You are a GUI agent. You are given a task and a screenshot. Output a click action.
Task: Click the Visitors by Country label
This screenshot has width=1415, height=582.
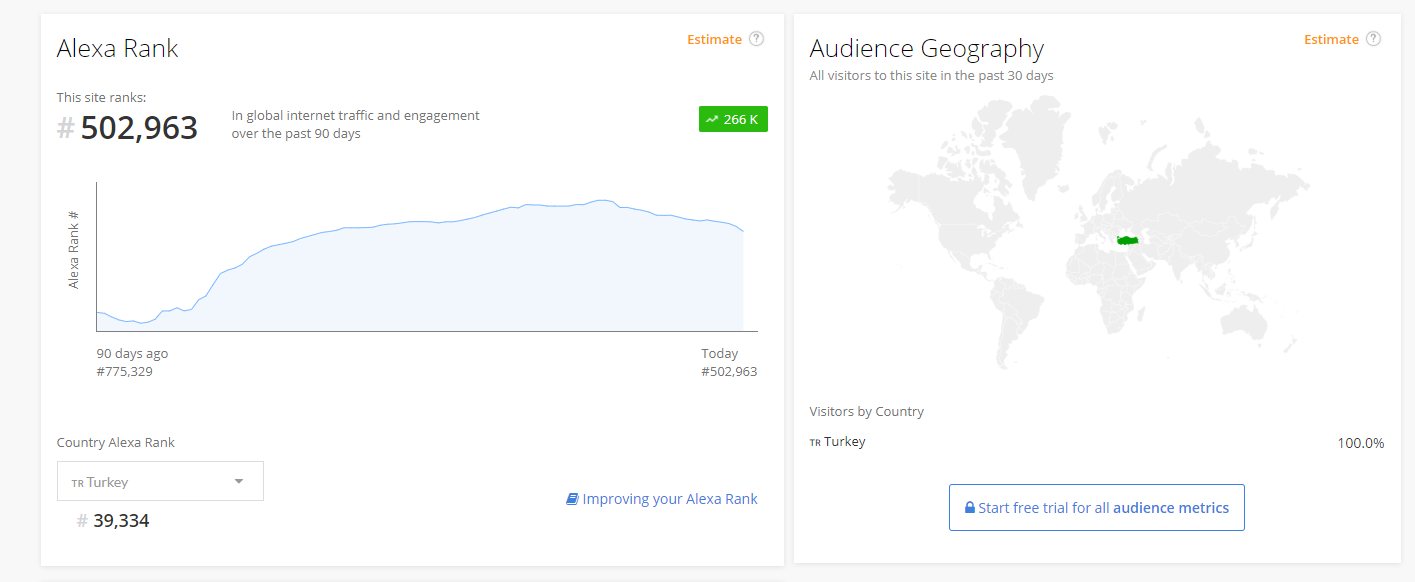tap(866, 412)
